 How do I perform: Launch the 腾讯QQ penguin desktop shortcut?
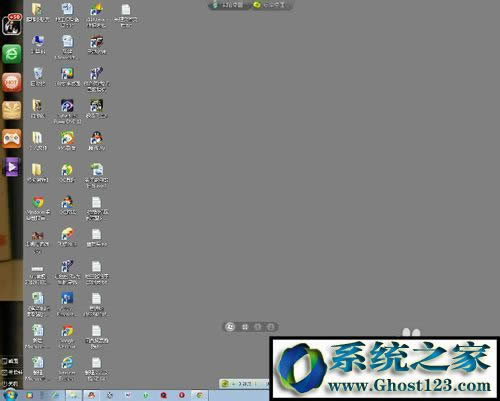(x=96, y=141)
